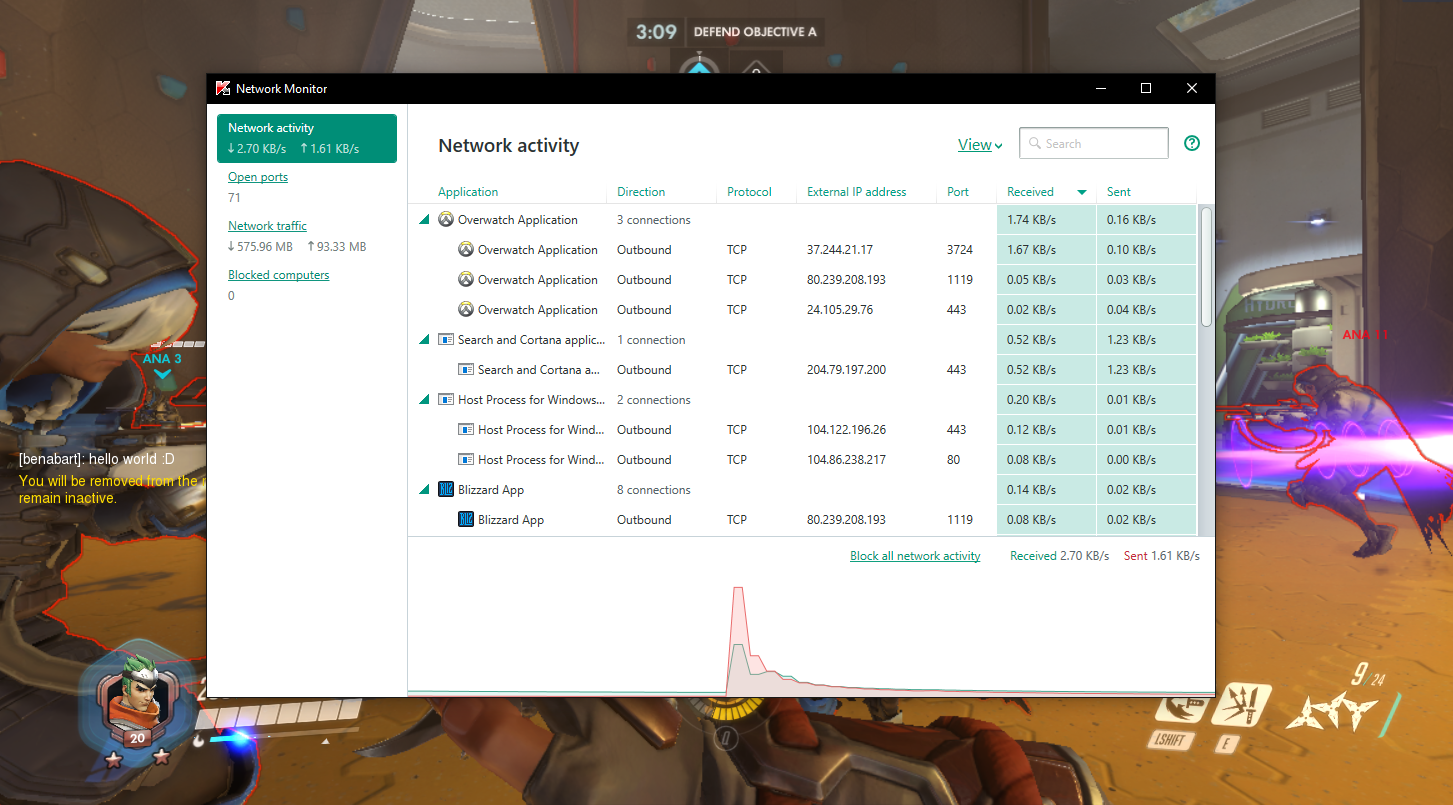The image size is (1453, 805).
Task: Click into the Search input field
Action: [1102, 143]
